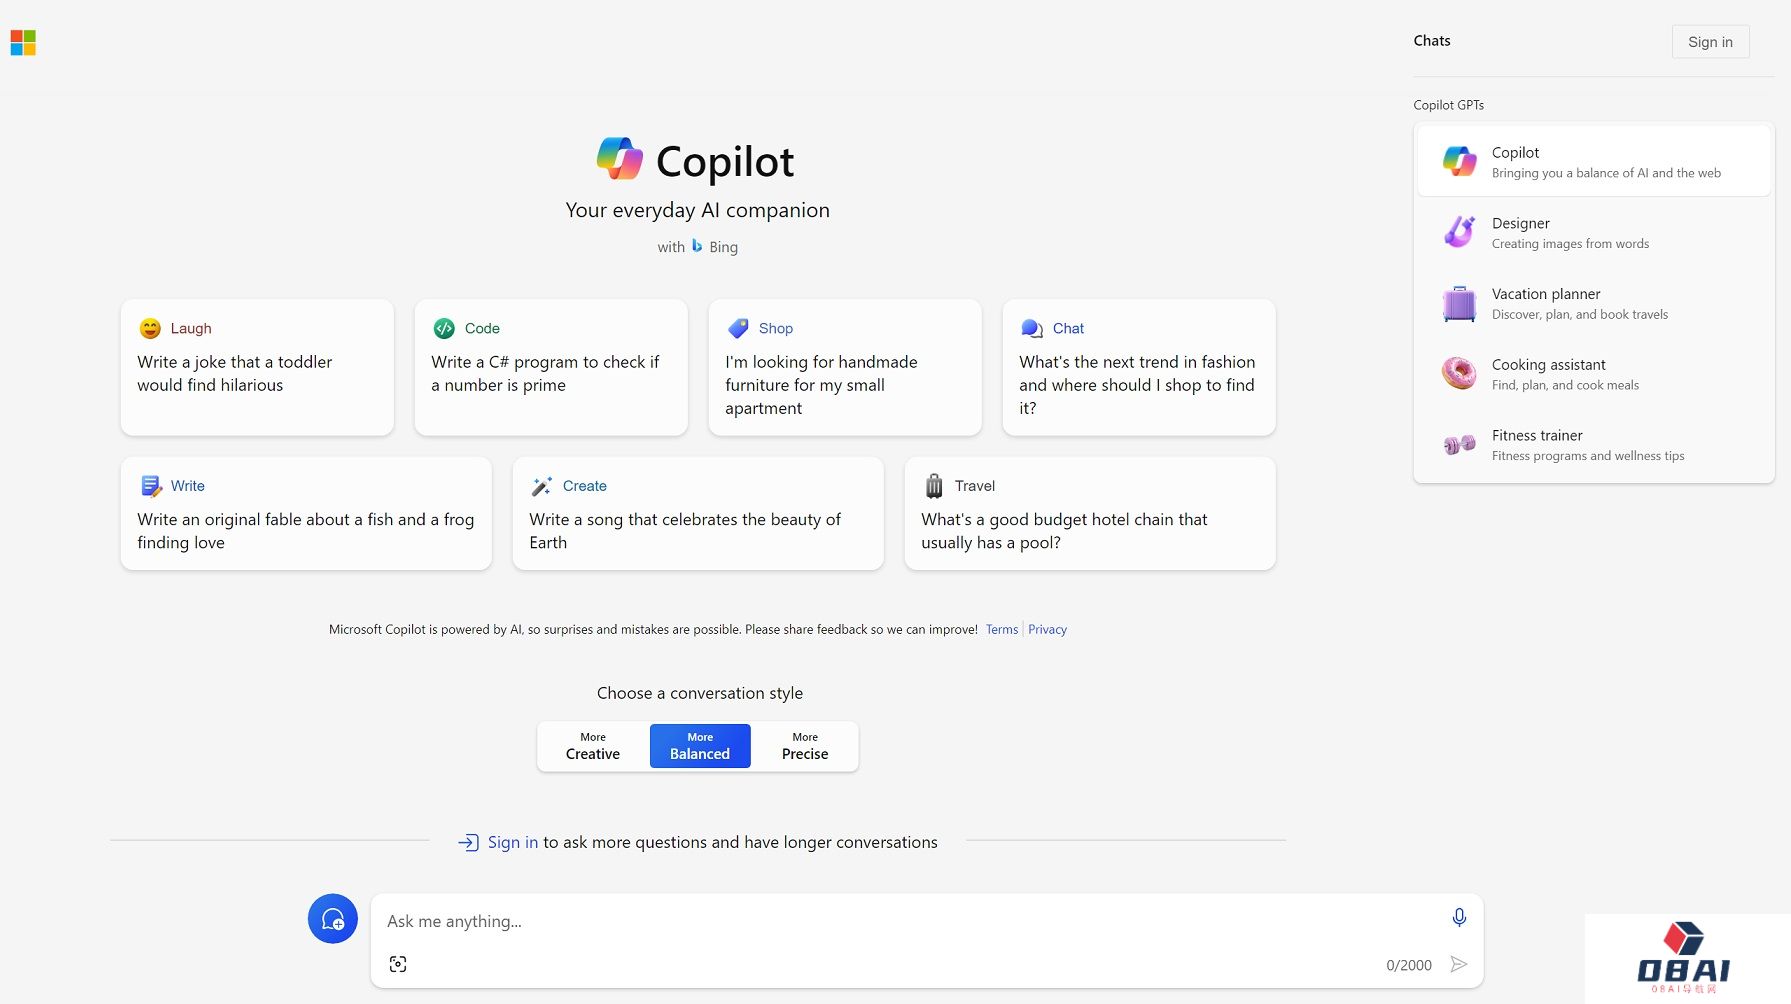Open the Designer GPT

pyautogui.click(x=1593, y=231)
